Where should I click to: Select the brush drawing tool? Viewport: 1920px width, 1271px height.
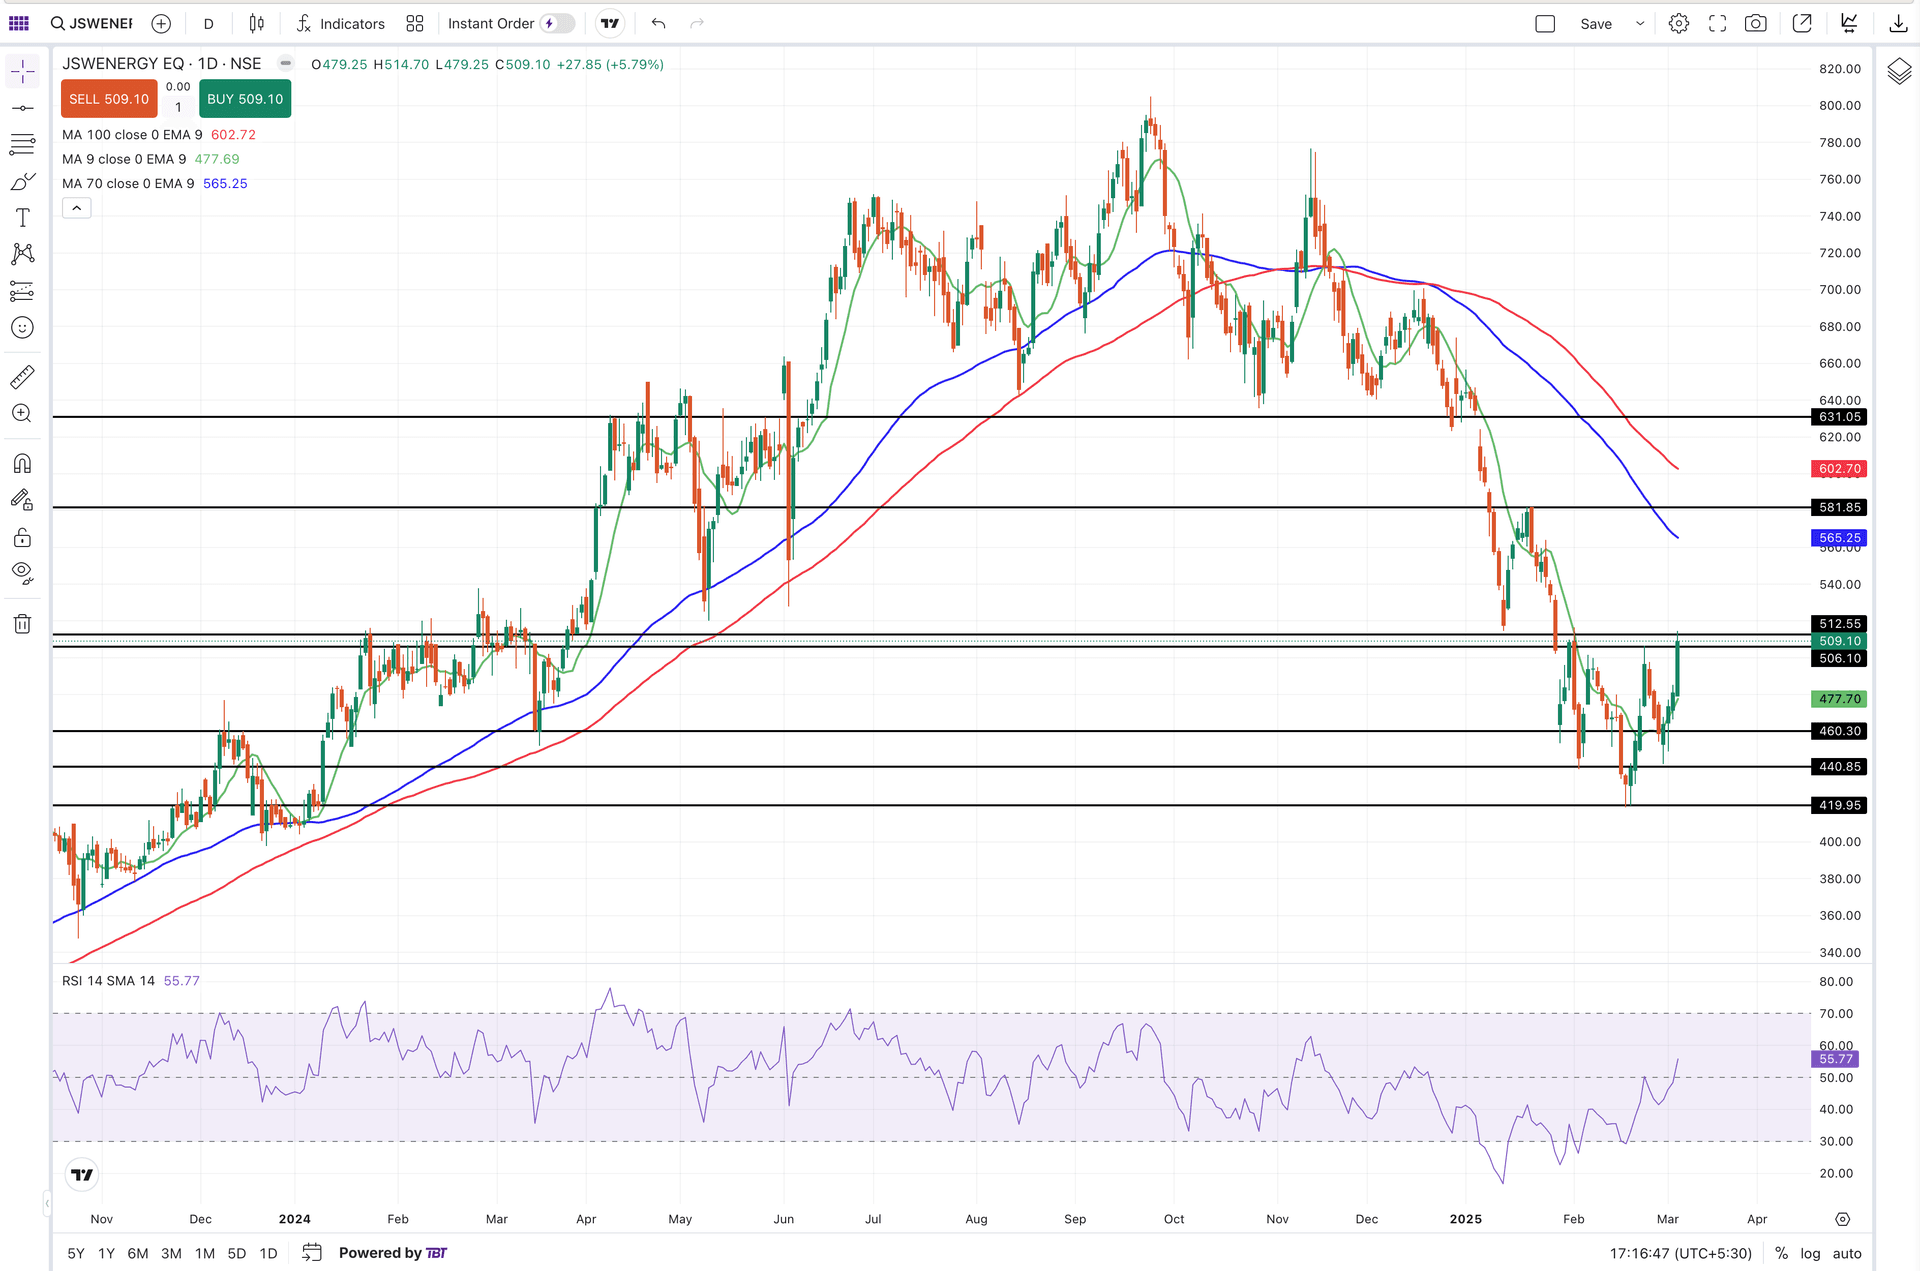[22, 181]
